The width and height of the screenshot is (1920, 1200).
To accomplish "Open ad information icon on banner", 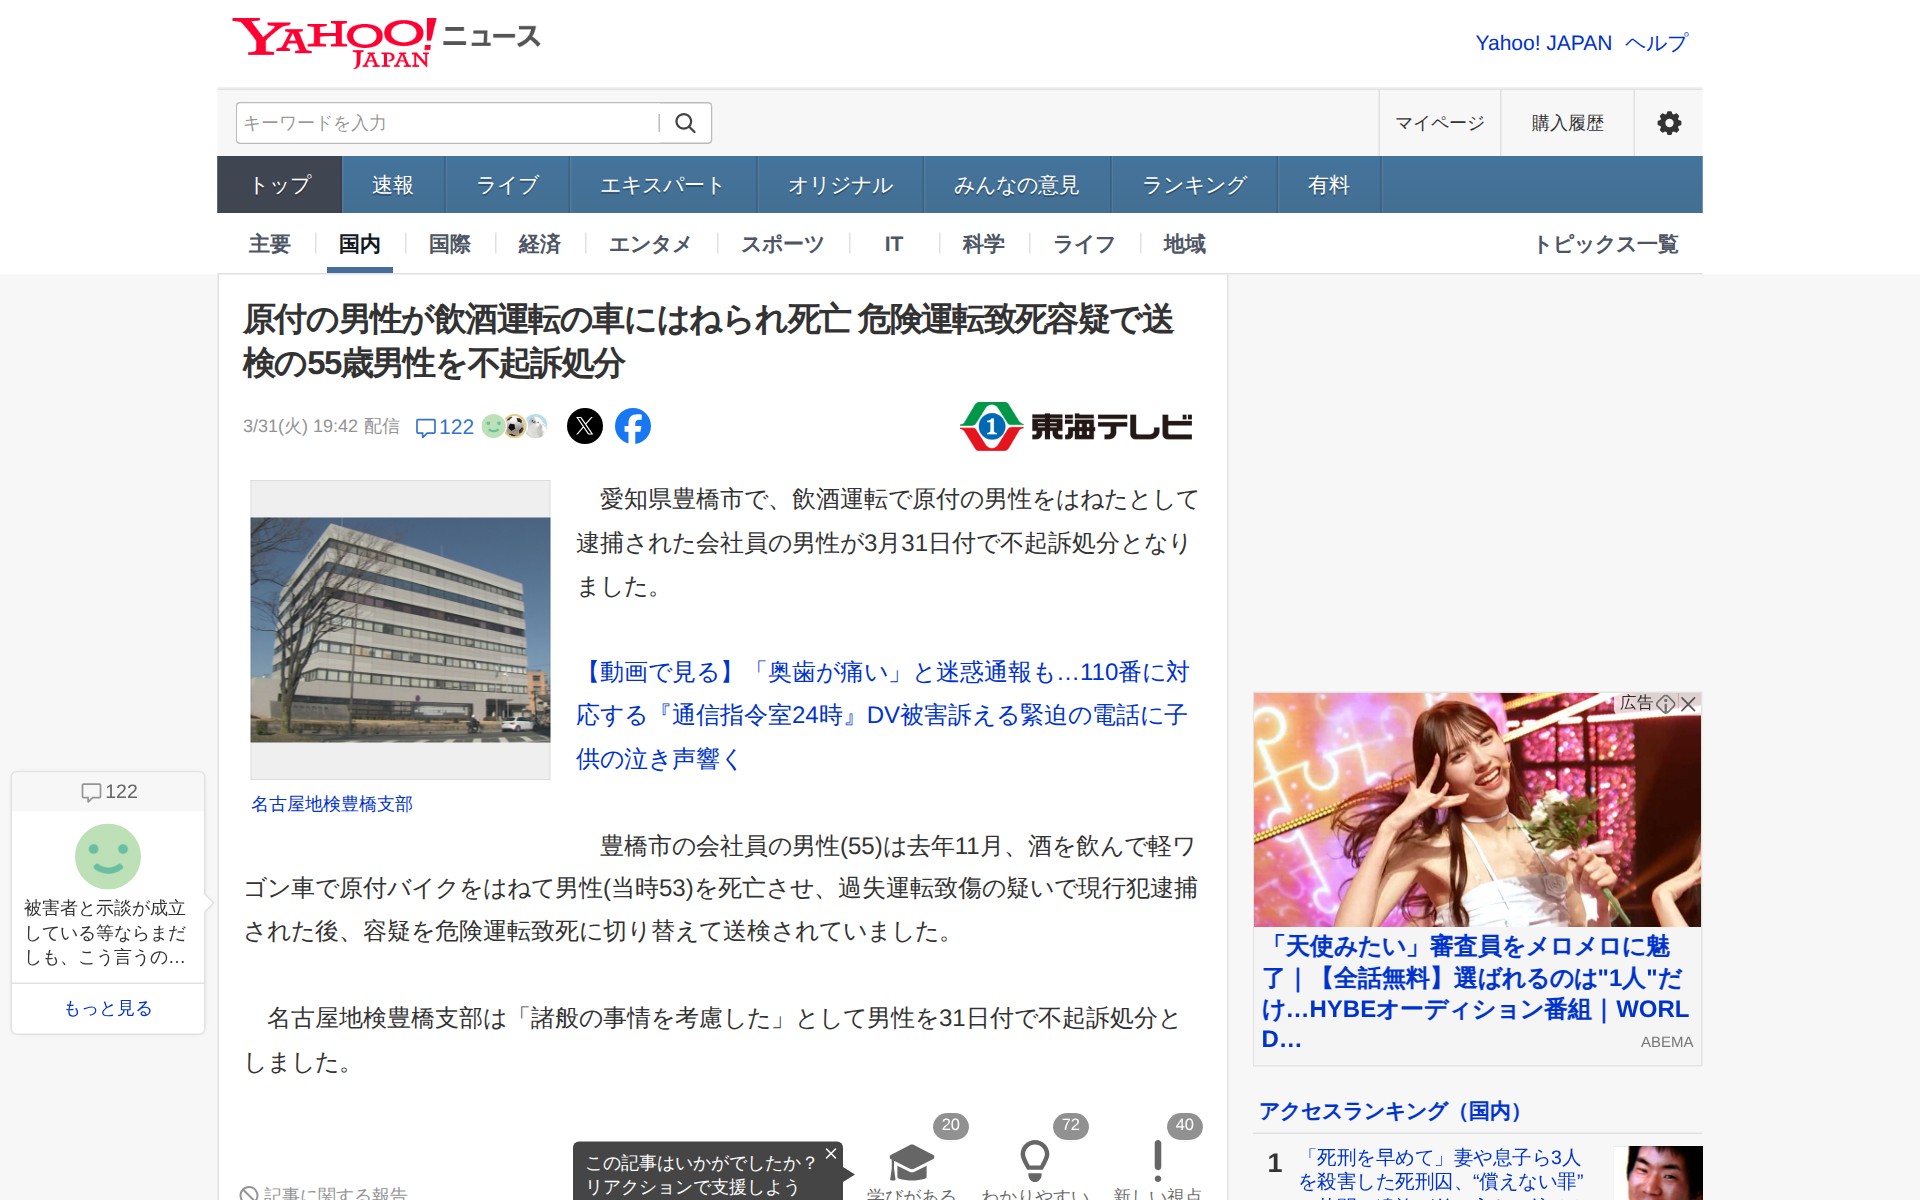I will coord(1666,704).
